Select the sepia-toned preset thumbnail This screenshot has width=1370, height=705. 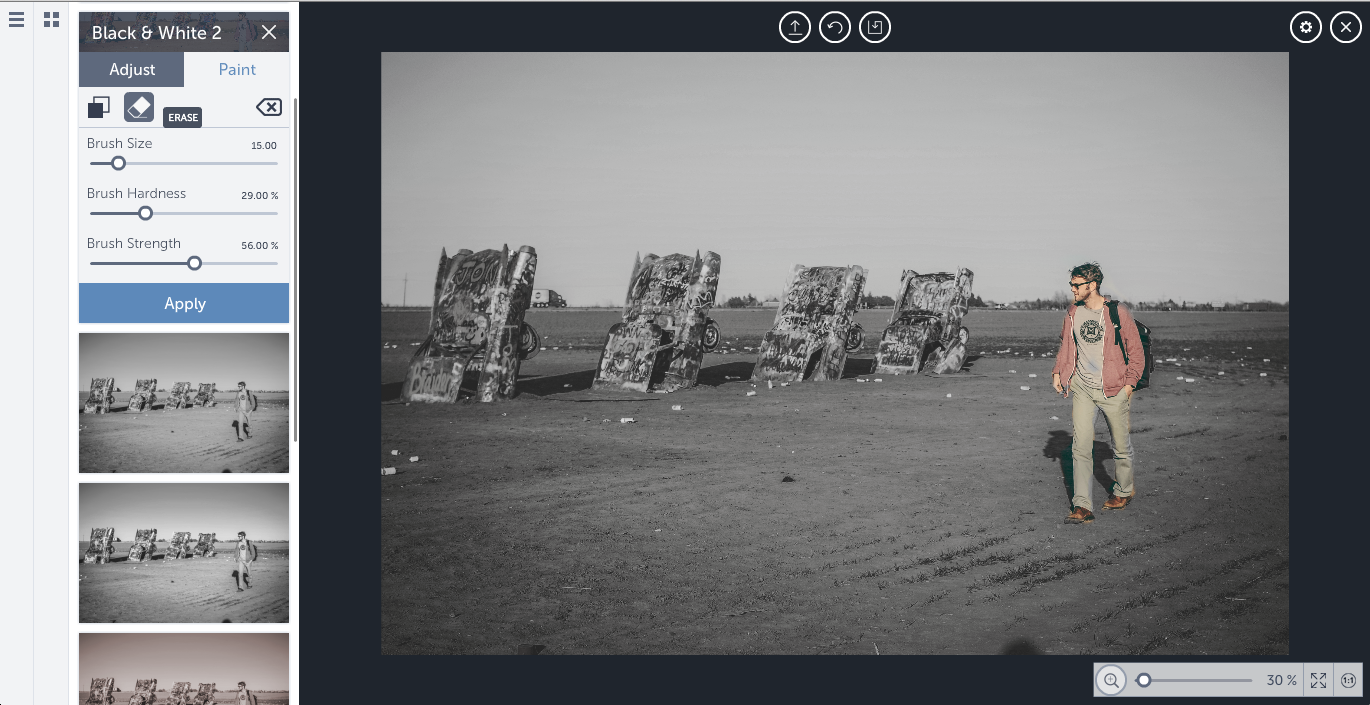[184, 669]
